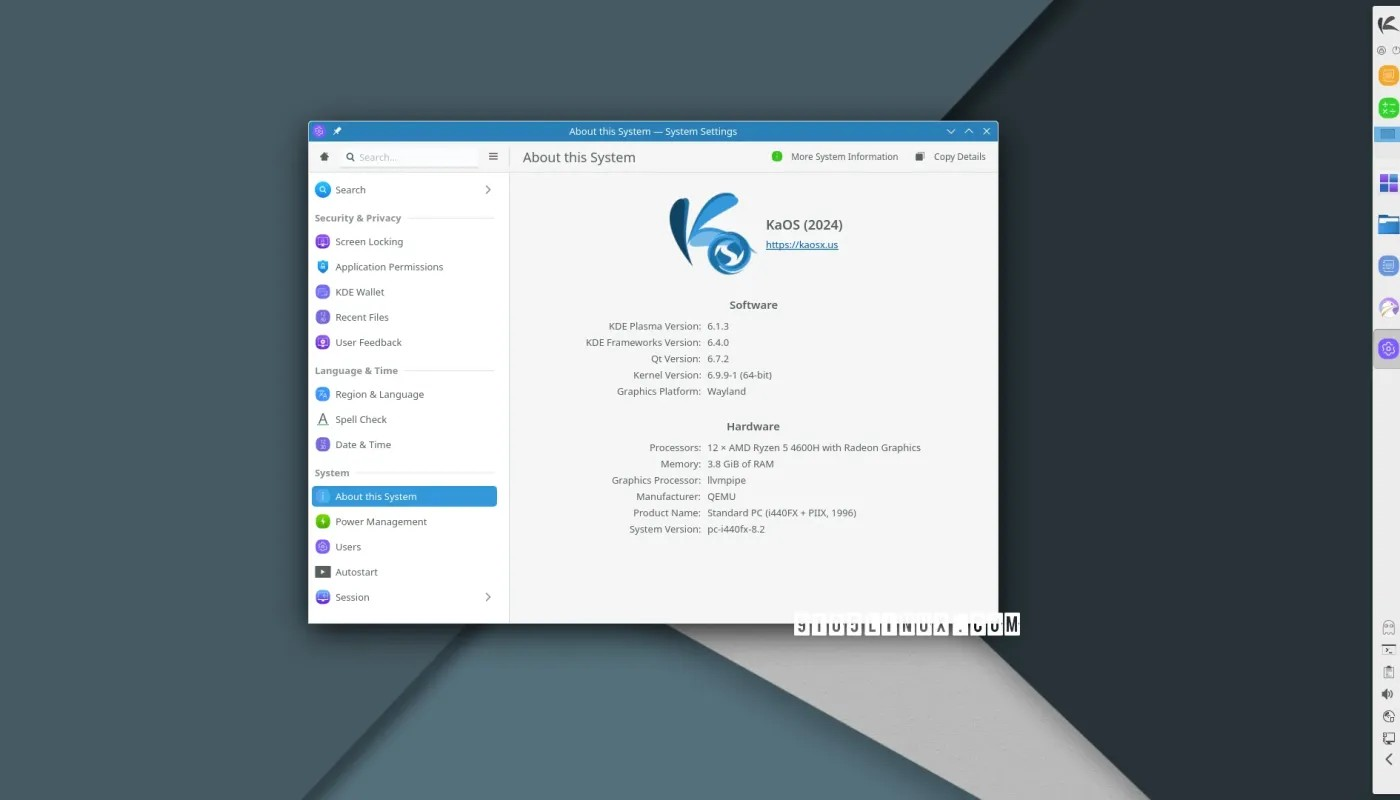Screen dimensions: 1400x800
Task: Click the KaOS logo image
Action: 711,234
